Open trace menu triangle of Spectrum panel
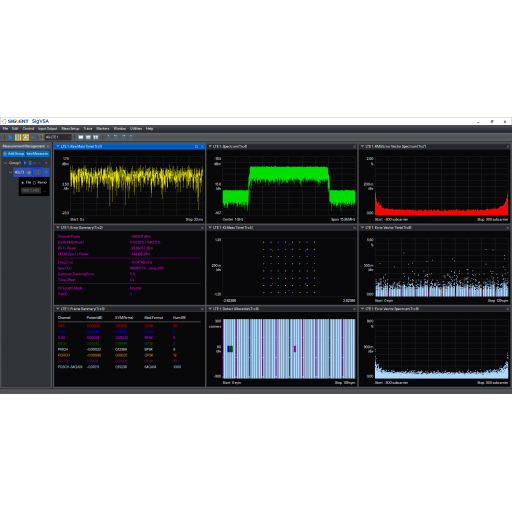The width and height of the screenshot is (512, 512). tap(210, 147)
